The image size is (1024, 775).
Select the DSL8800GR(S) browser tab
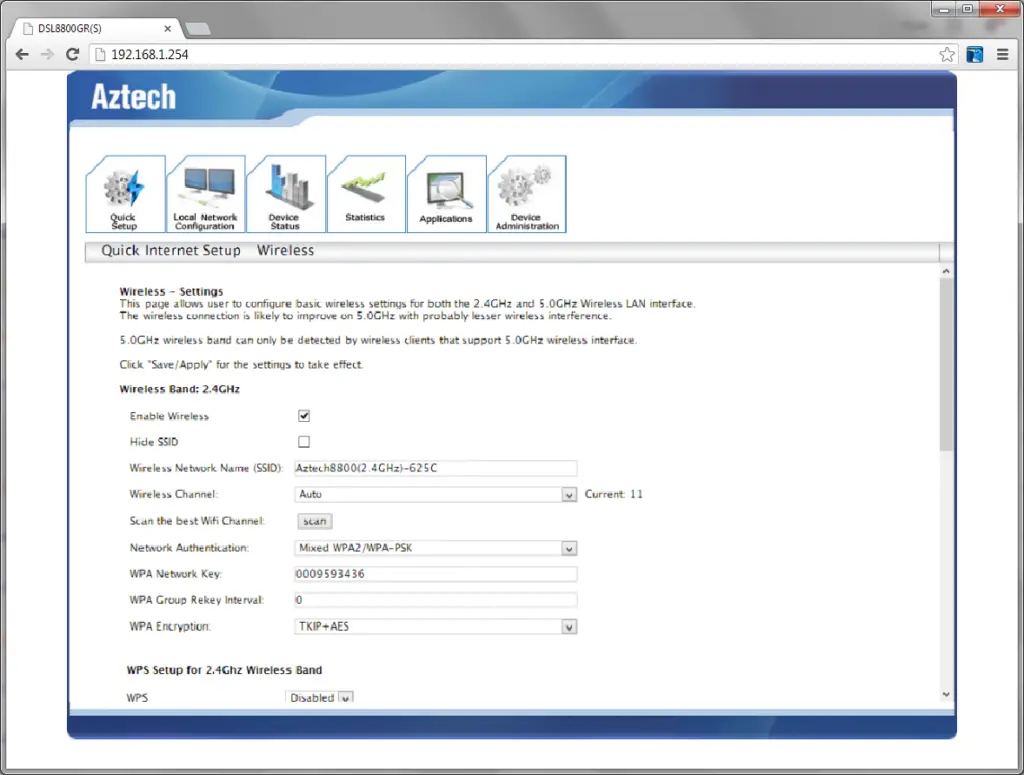(97, 29)
